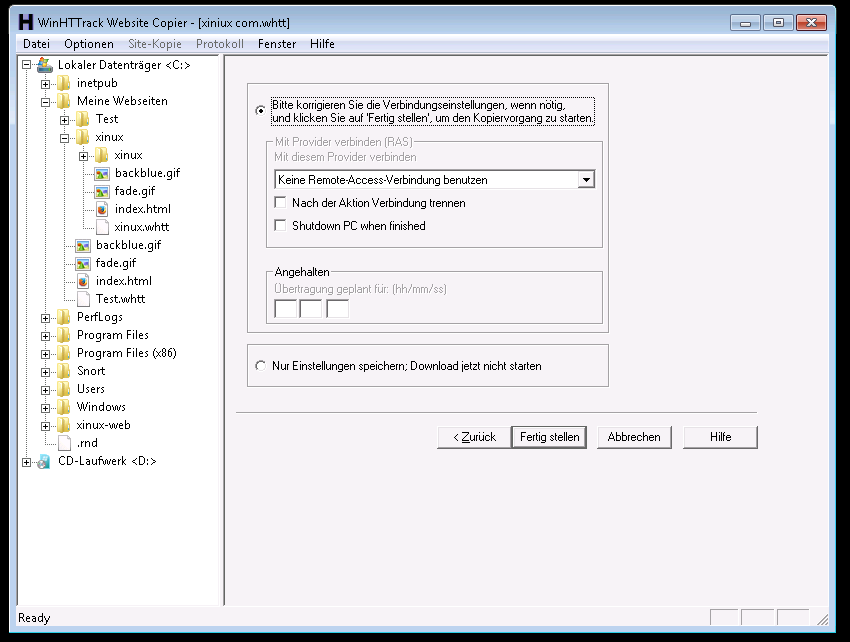Select the Test.whtt file icon

point(83,299)
